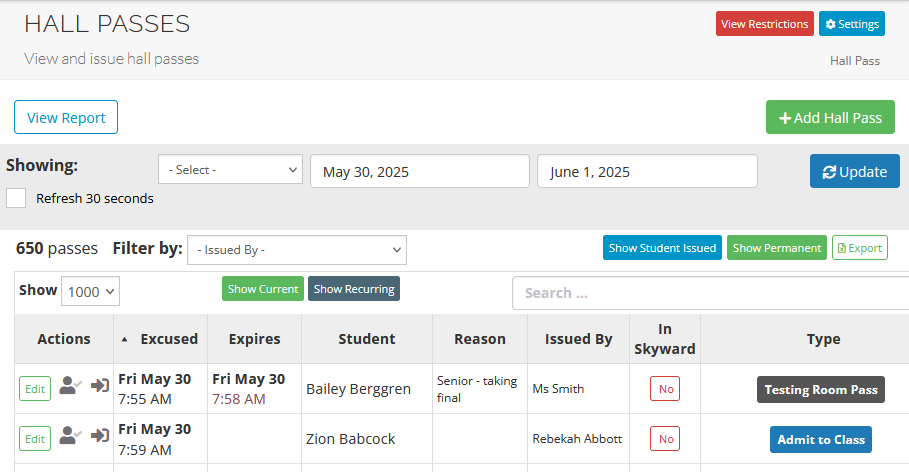Click the Show Recurring filter tab
Screen dimensions: 909x472
tap(354, 289)
